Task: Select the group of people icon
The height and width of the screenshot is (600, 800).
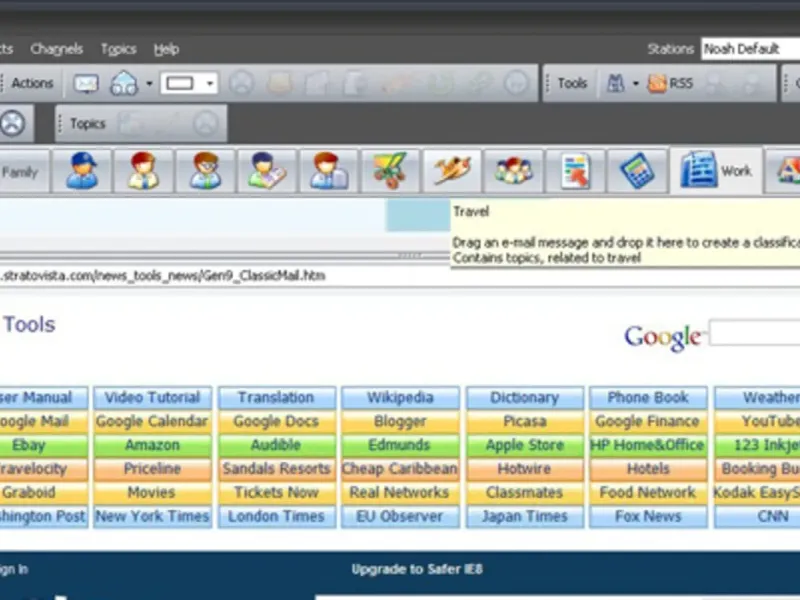Action: click(x=513, y=171)
